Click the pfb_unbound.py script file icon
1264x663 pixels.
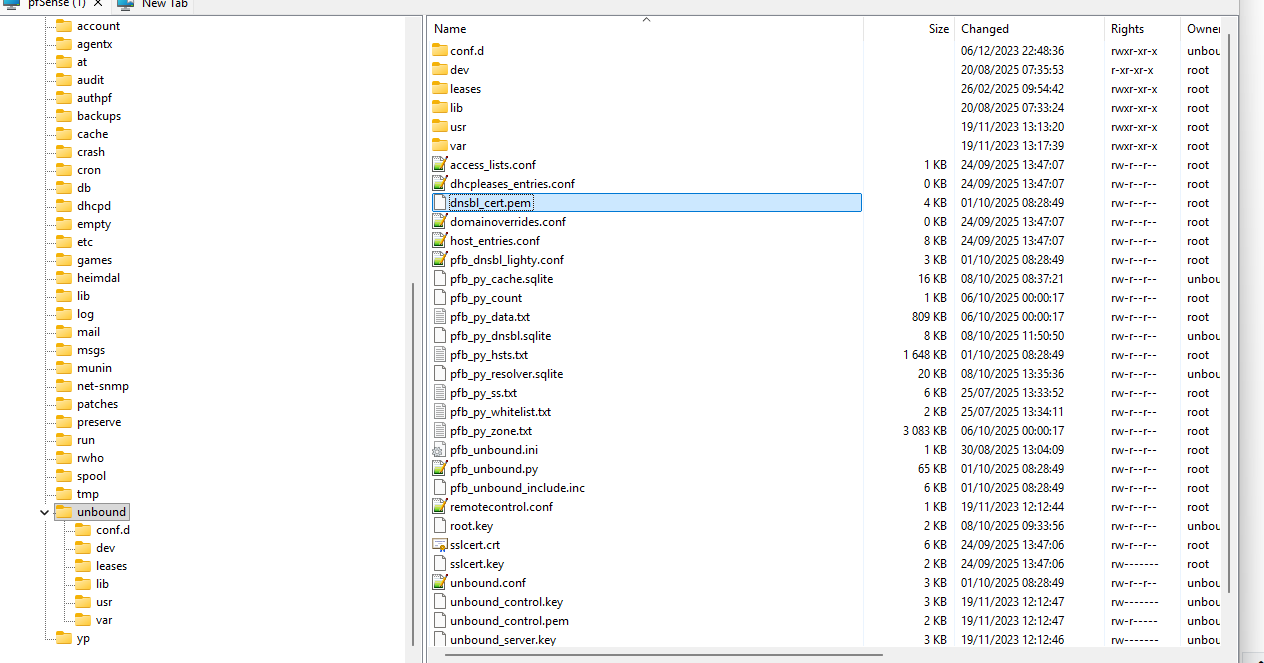440,469
